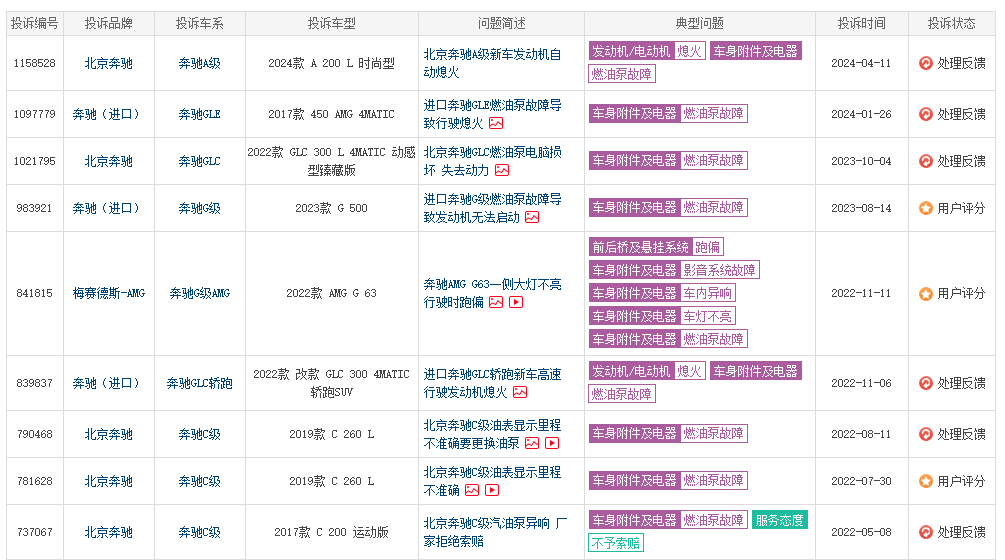This screenshot has height=560, width=1005.
Task: Open image icon for complaint 1021795
Action: 502,170
